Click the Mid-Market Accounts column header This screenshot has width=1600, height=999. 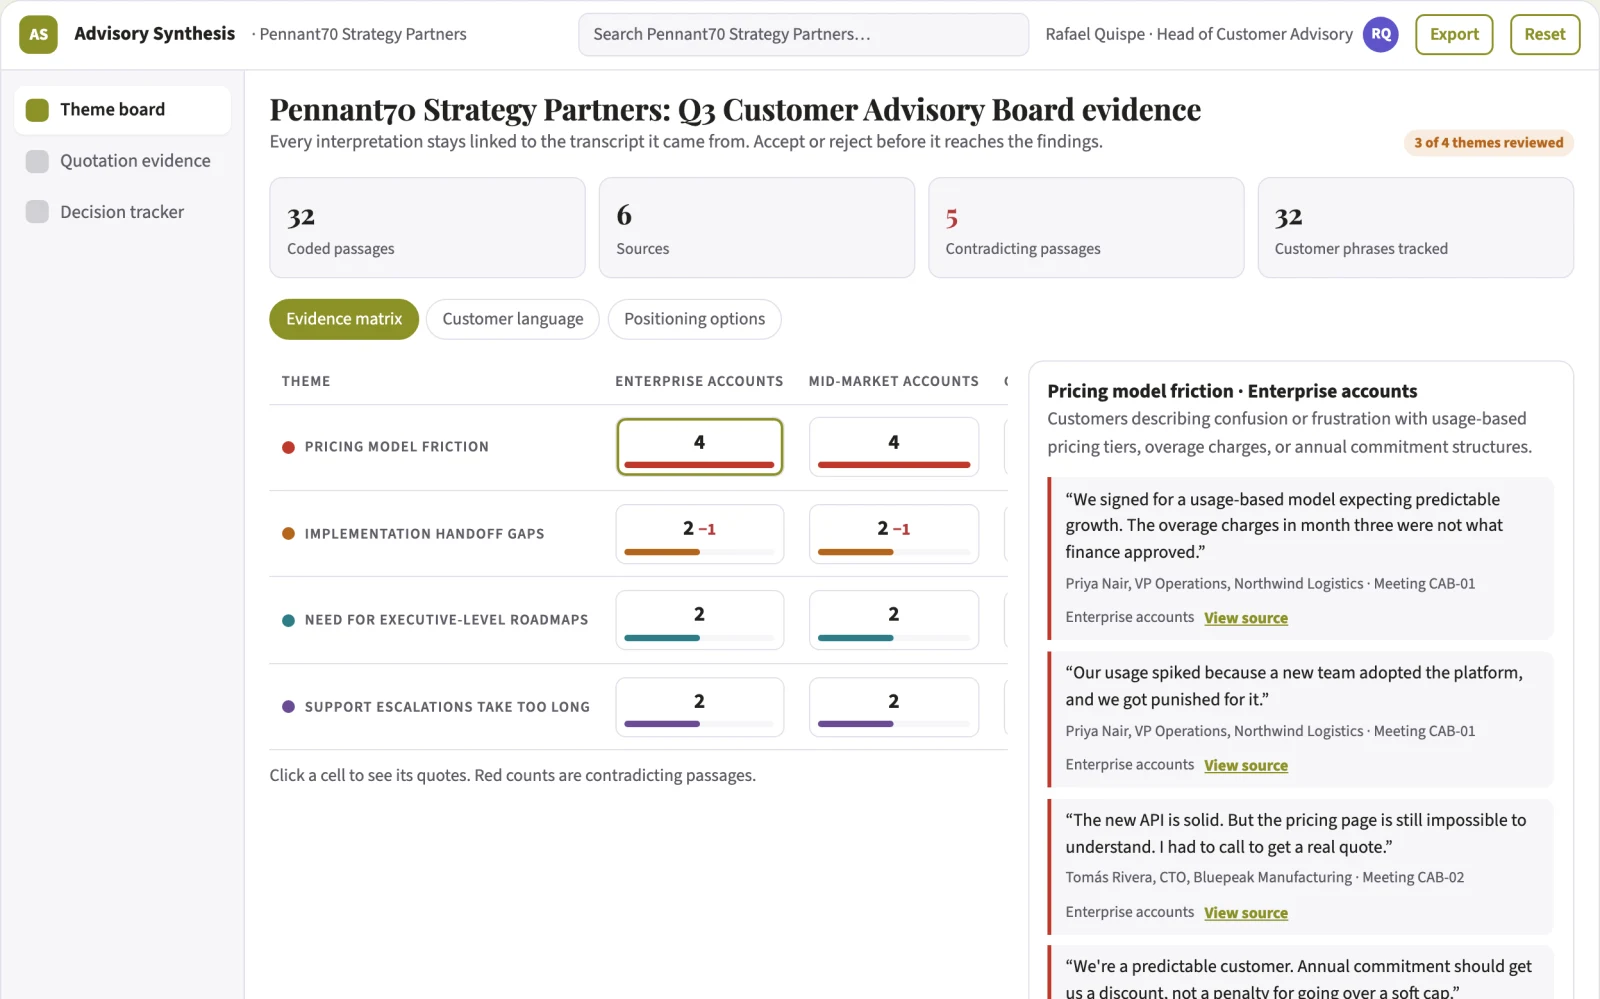tap(894, 381)
